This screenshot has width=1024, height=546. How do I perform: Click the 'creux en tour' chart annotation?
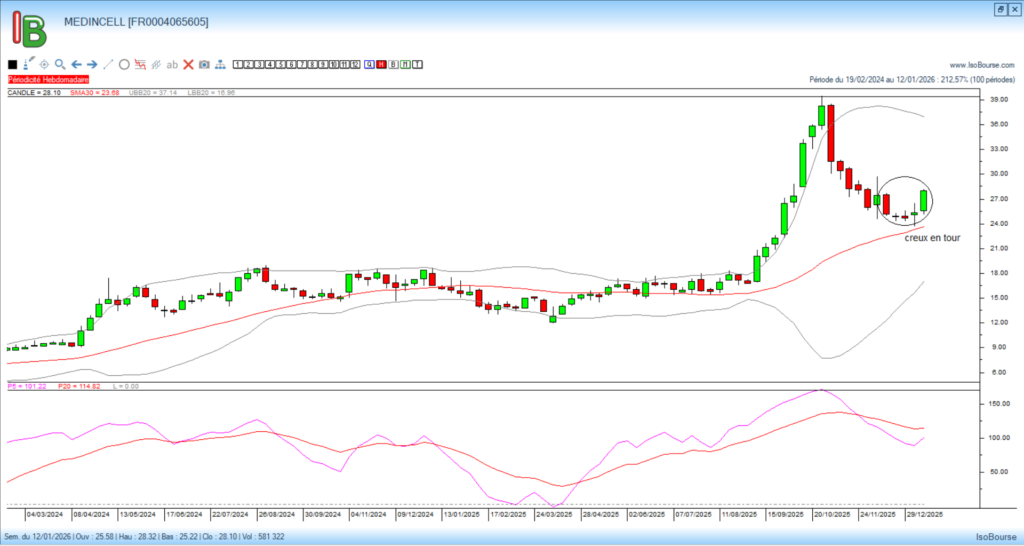pyautogui.click(x=932, y=238)
